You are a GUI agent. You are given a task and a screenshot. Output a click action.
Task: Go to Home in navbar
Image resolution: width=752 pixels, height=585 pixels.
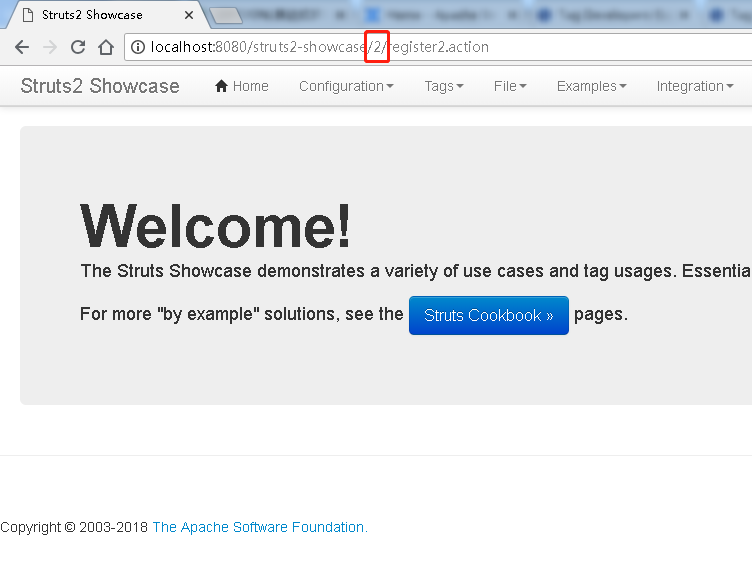point(241,86)
